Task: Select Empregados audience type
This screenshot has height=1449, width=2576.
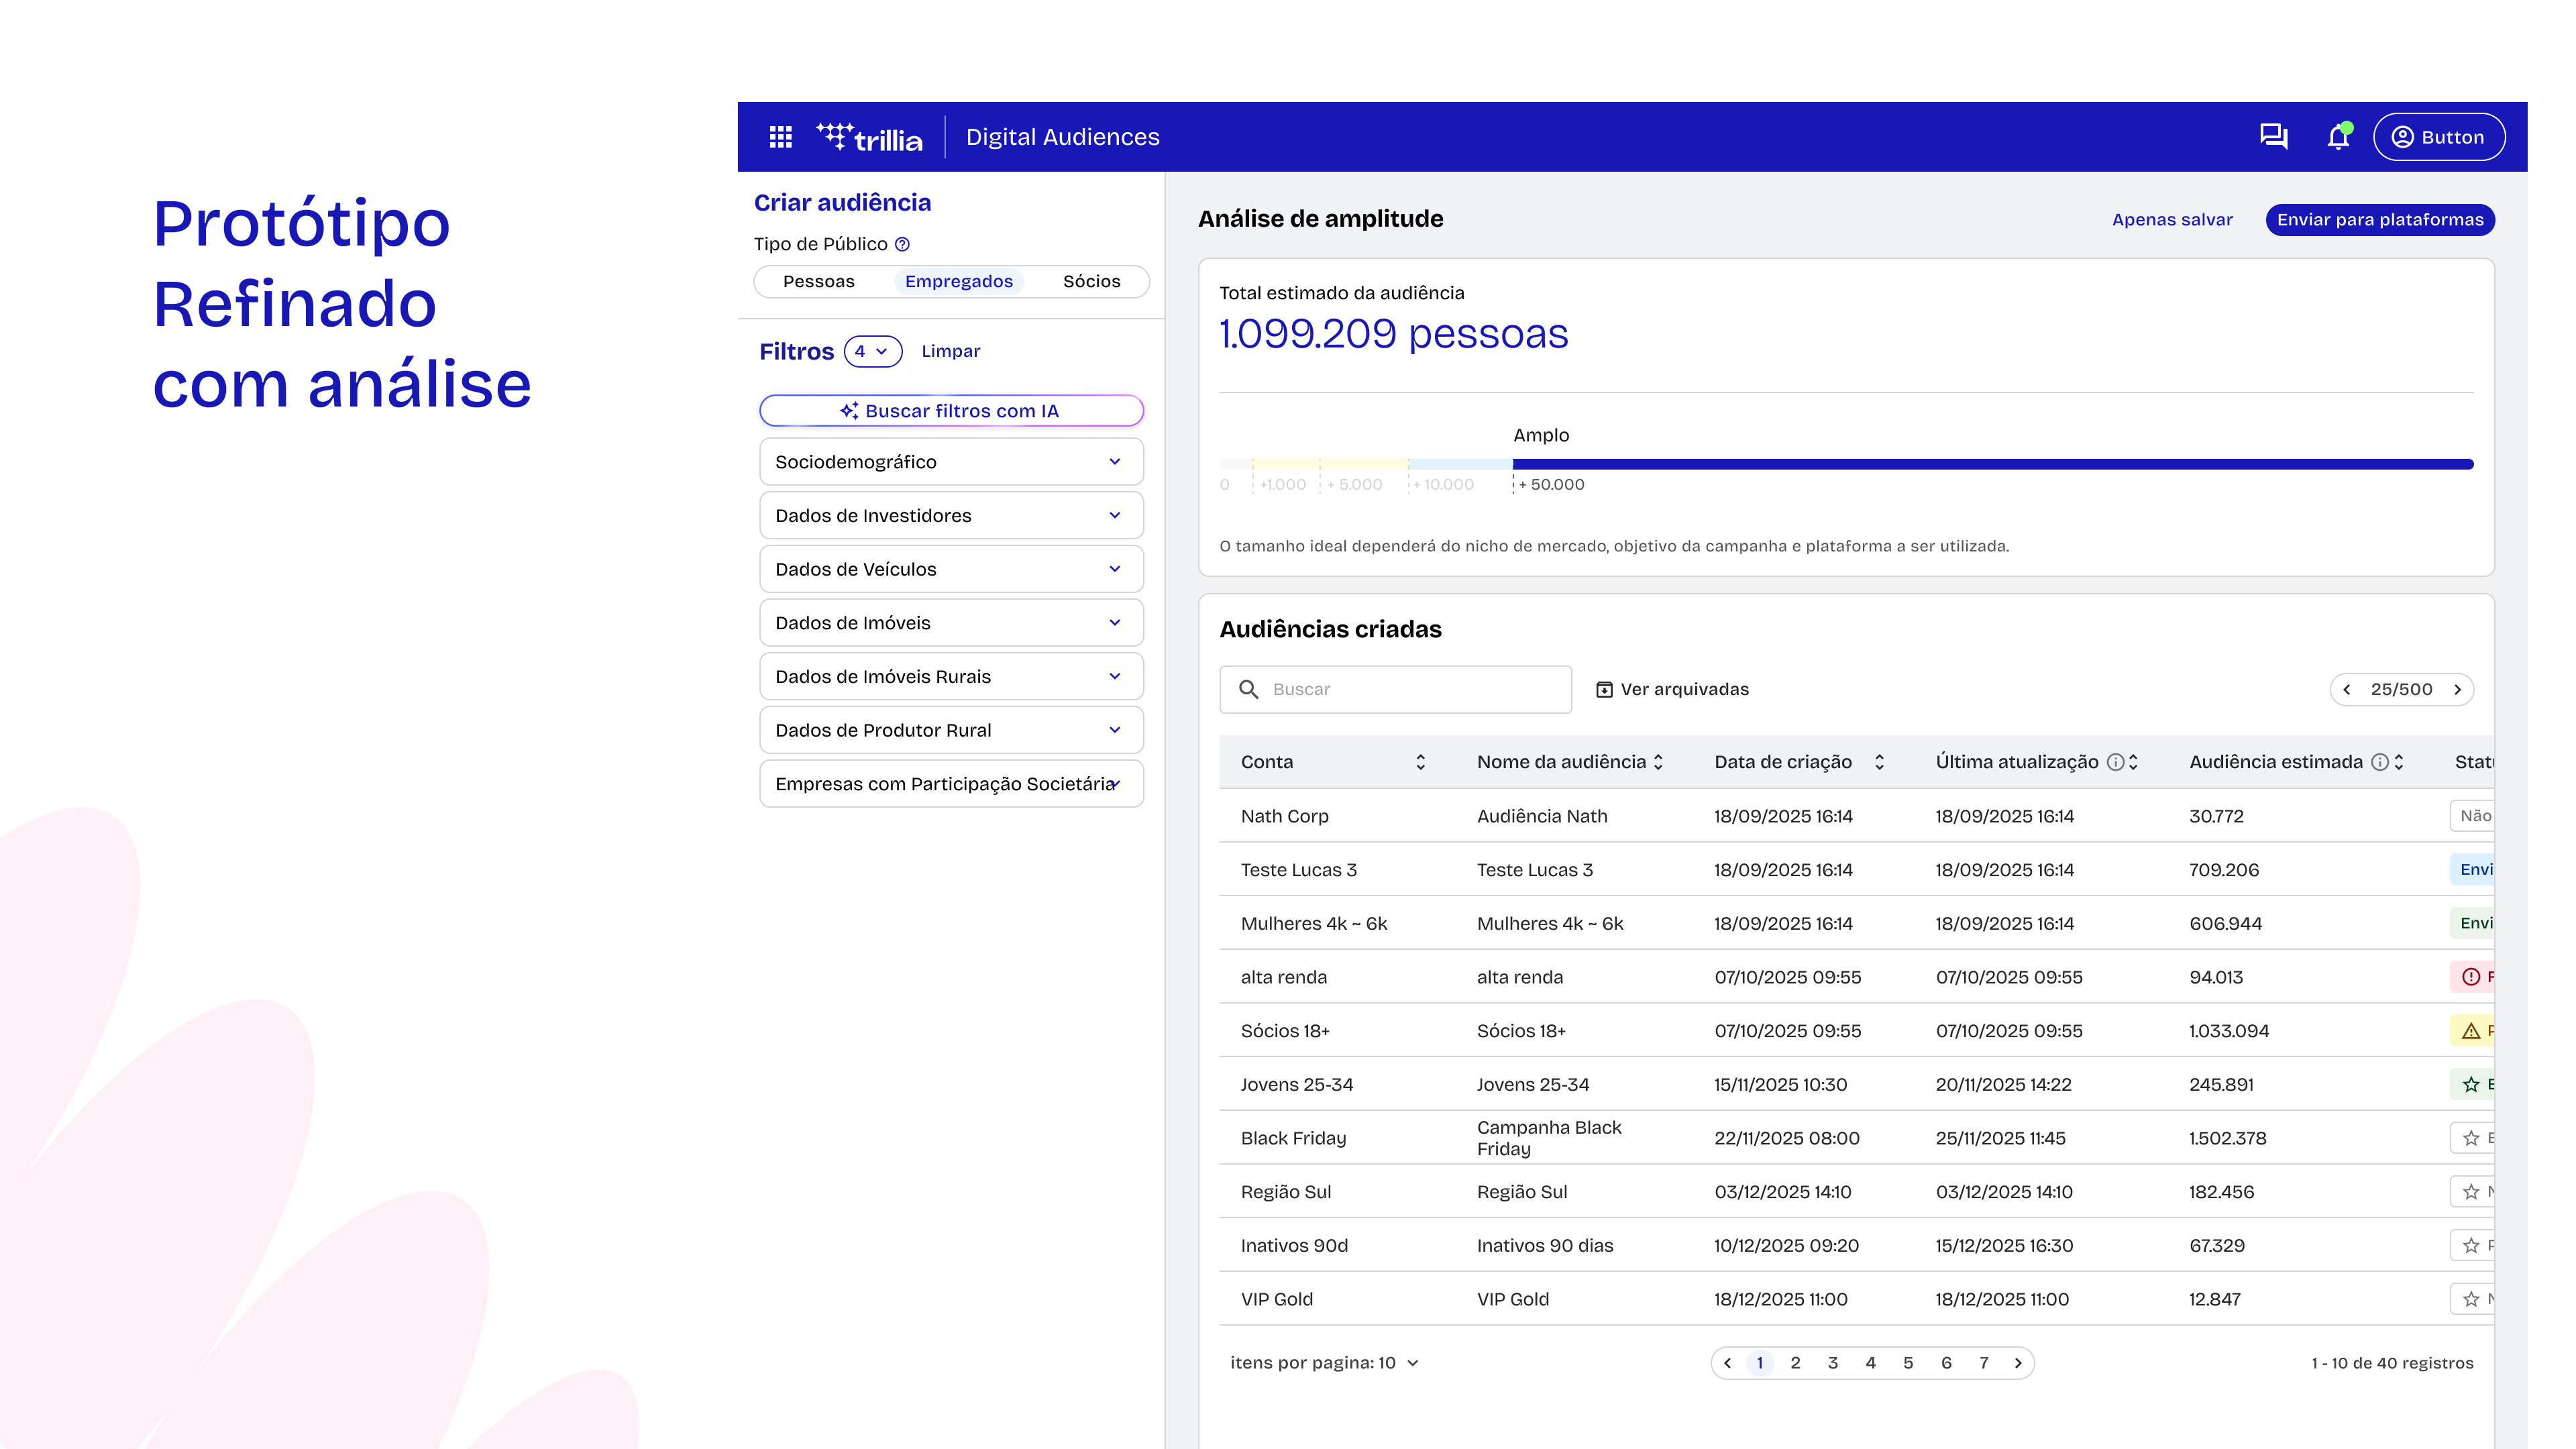Action: pyautogui.click(x=959, y=282)
